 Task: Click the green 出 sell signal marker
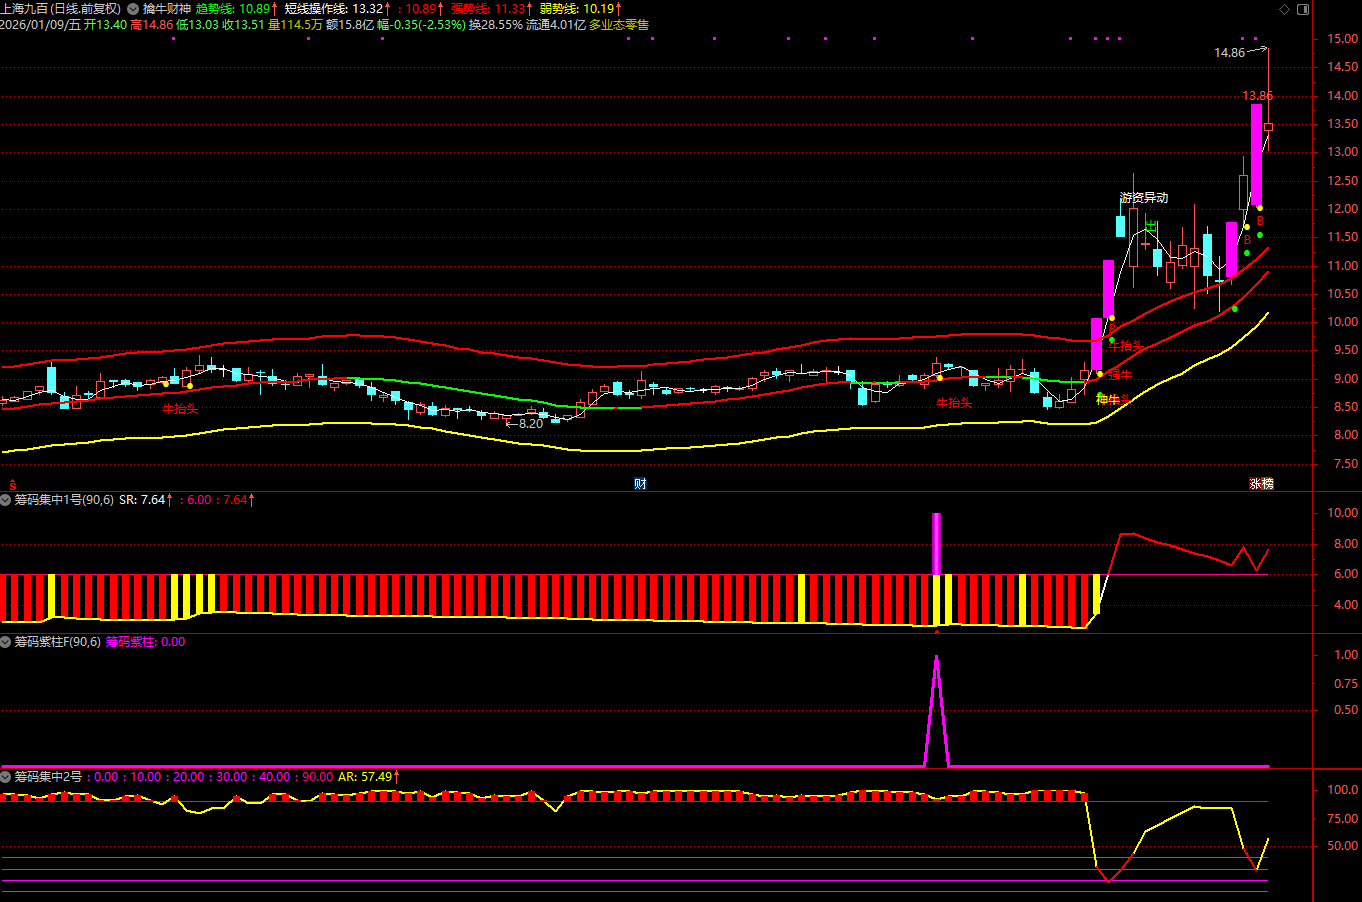click(x=1151, y=226)
